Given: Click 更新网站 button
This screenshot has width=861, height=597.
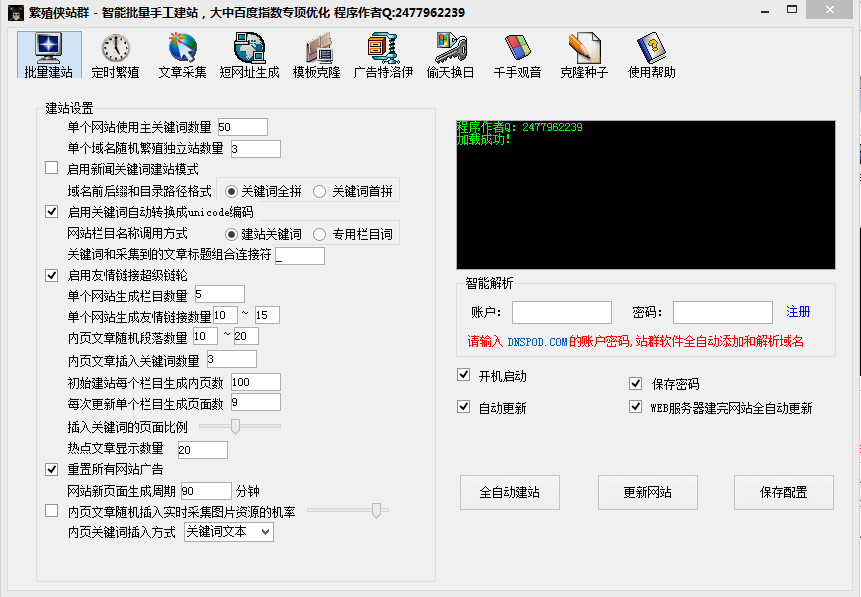Looking at the screenshot, I should click(647, 492).
